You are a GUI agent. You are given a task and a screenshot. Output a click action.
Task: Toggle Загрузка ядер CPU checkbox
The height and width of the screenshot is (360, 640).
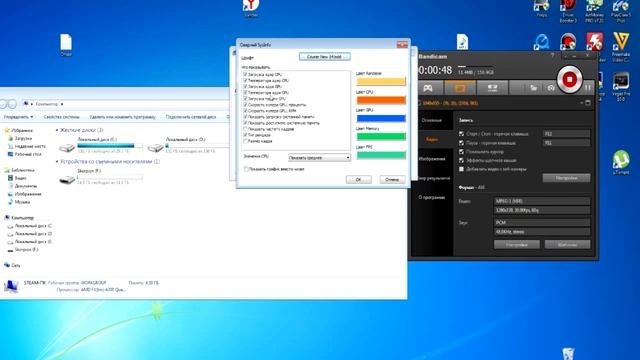tap(245, 75)
